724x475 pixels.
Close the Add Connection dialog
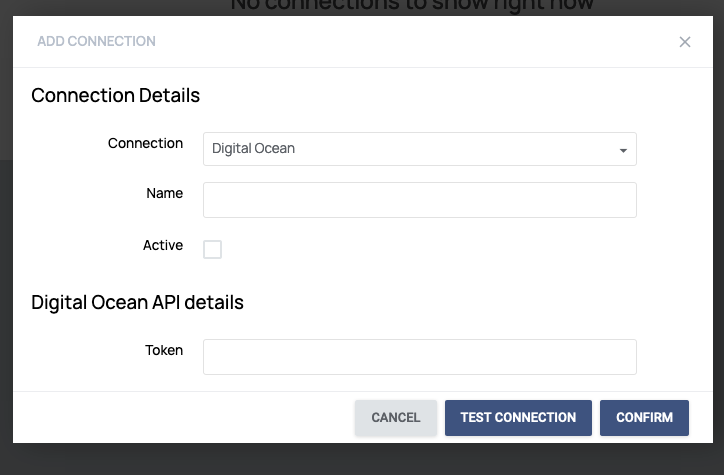point(685,42)
